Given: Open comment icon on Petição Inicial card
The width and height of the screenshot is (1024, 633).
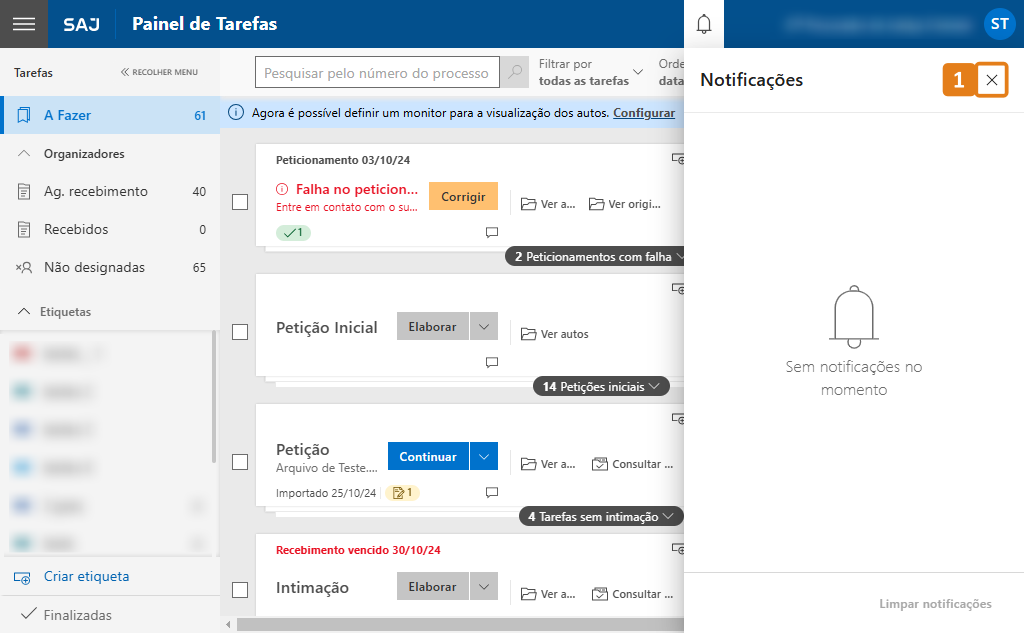Looking at the screenshot, I should tap(491, 362).
